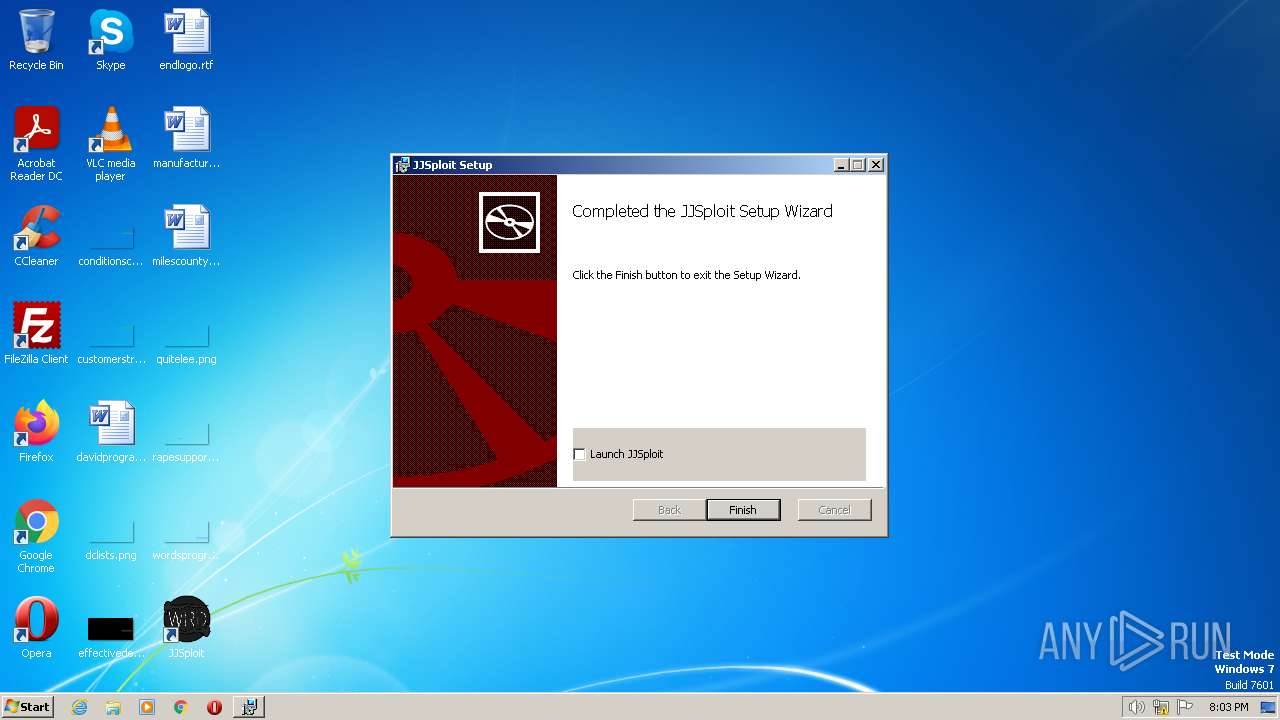Select the manufactur... Word document icon
1280x720 pixels.
point(186,138)
